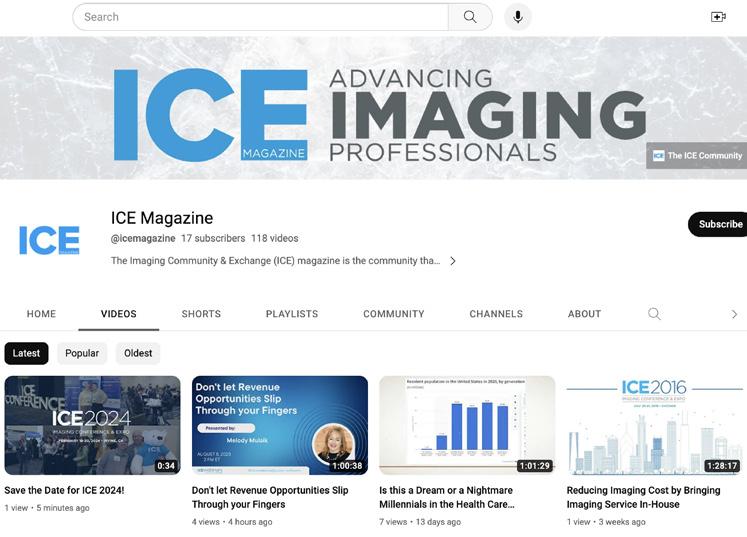
Task: Click the 1:00:38 duration badge
Action: (x=347, y=466)
